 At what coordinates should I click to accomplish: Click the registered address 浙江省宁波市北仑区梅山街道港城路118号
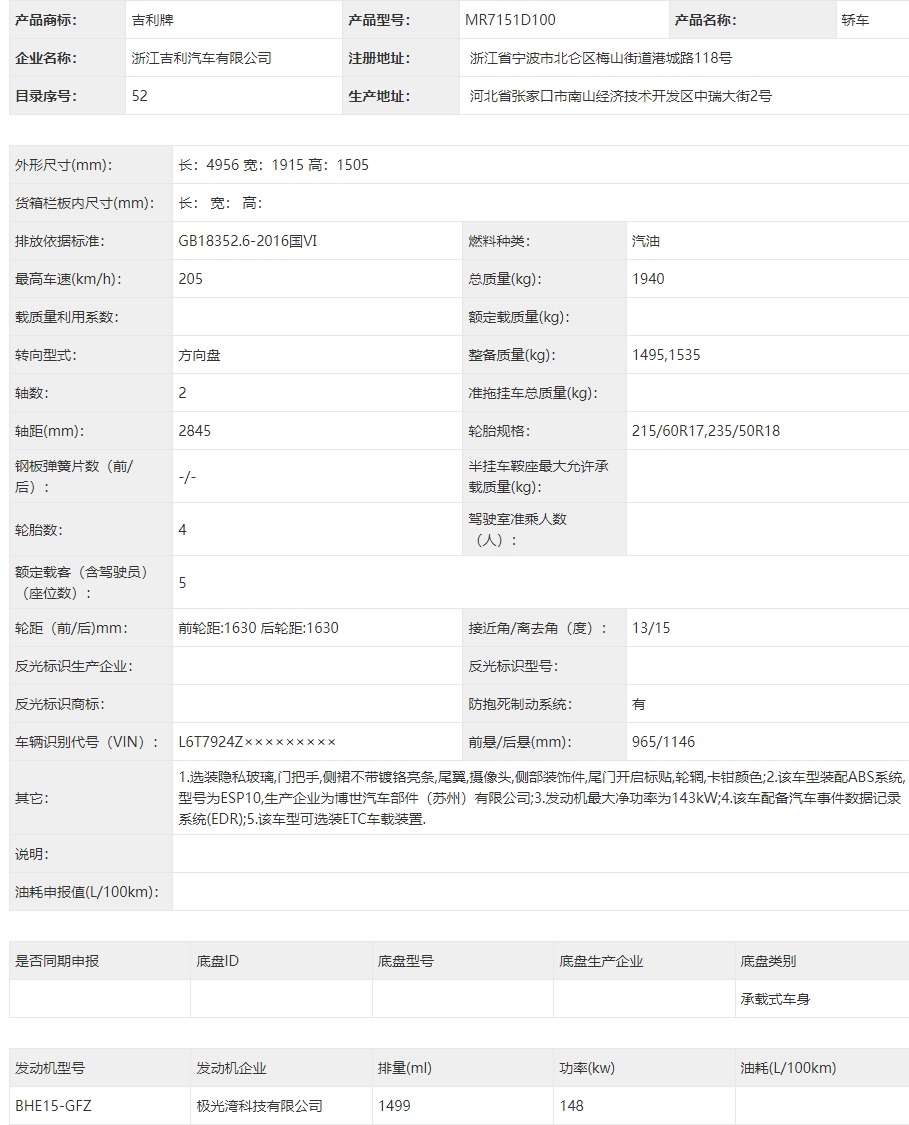click(600, 58)
